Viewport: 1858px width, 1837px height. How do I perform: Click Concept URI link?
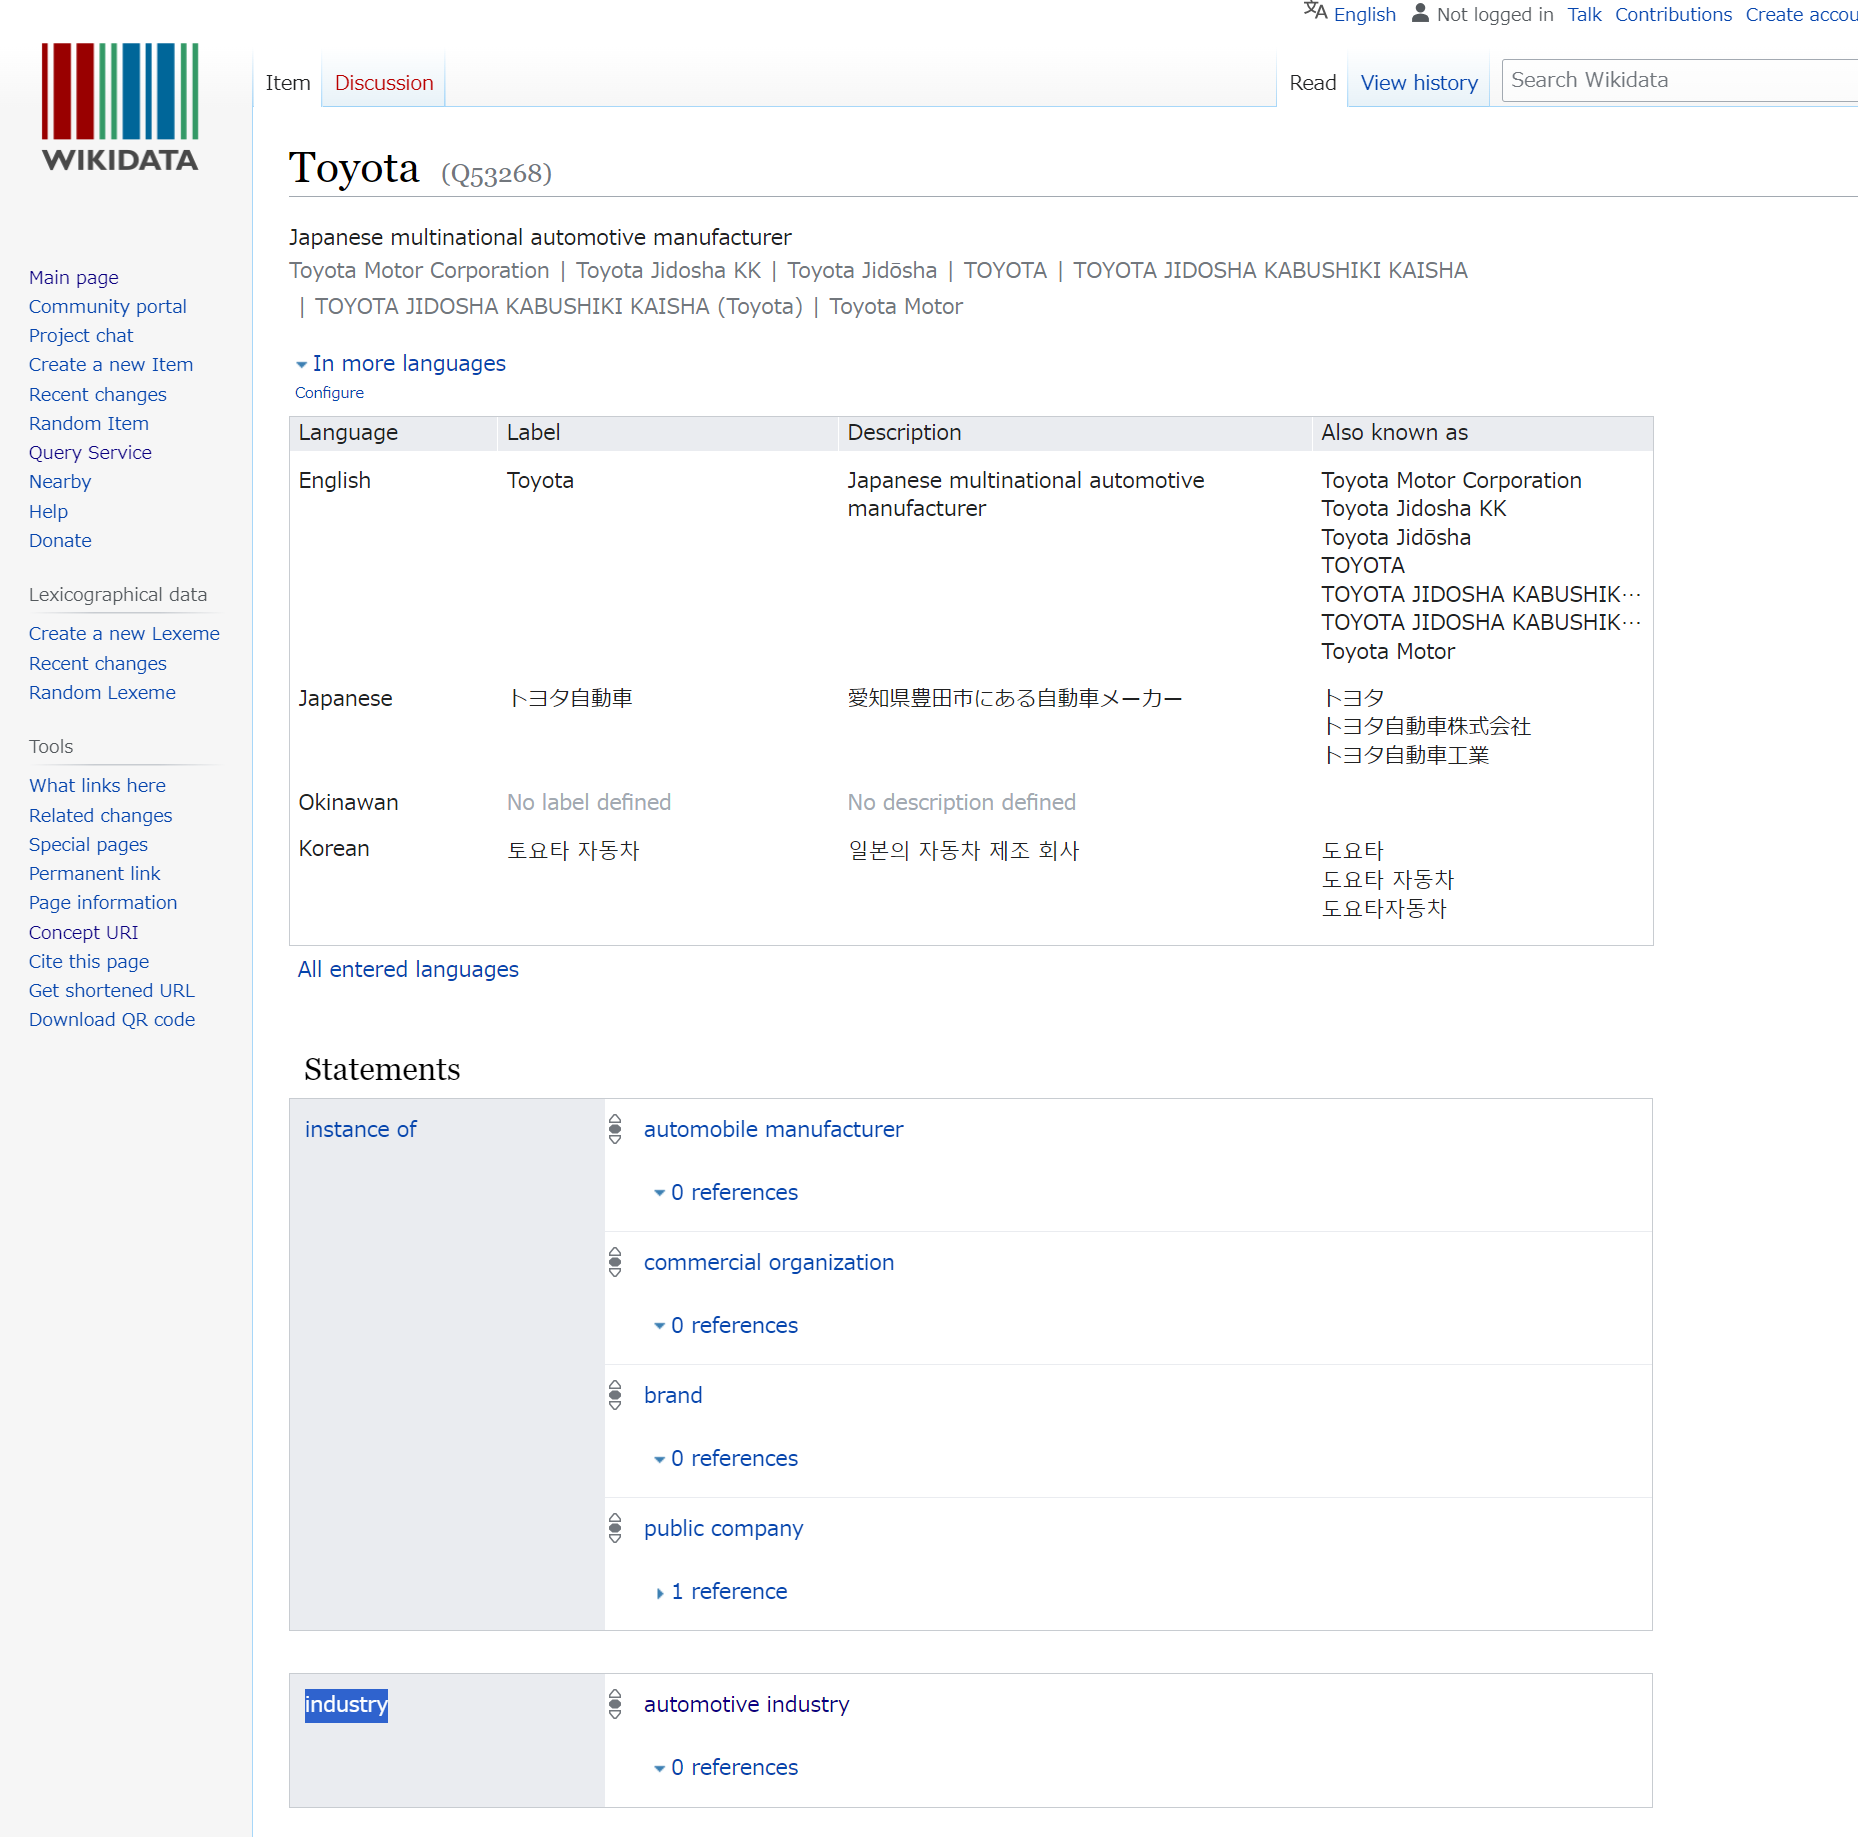pyautogui.click(x=84, y=932)
